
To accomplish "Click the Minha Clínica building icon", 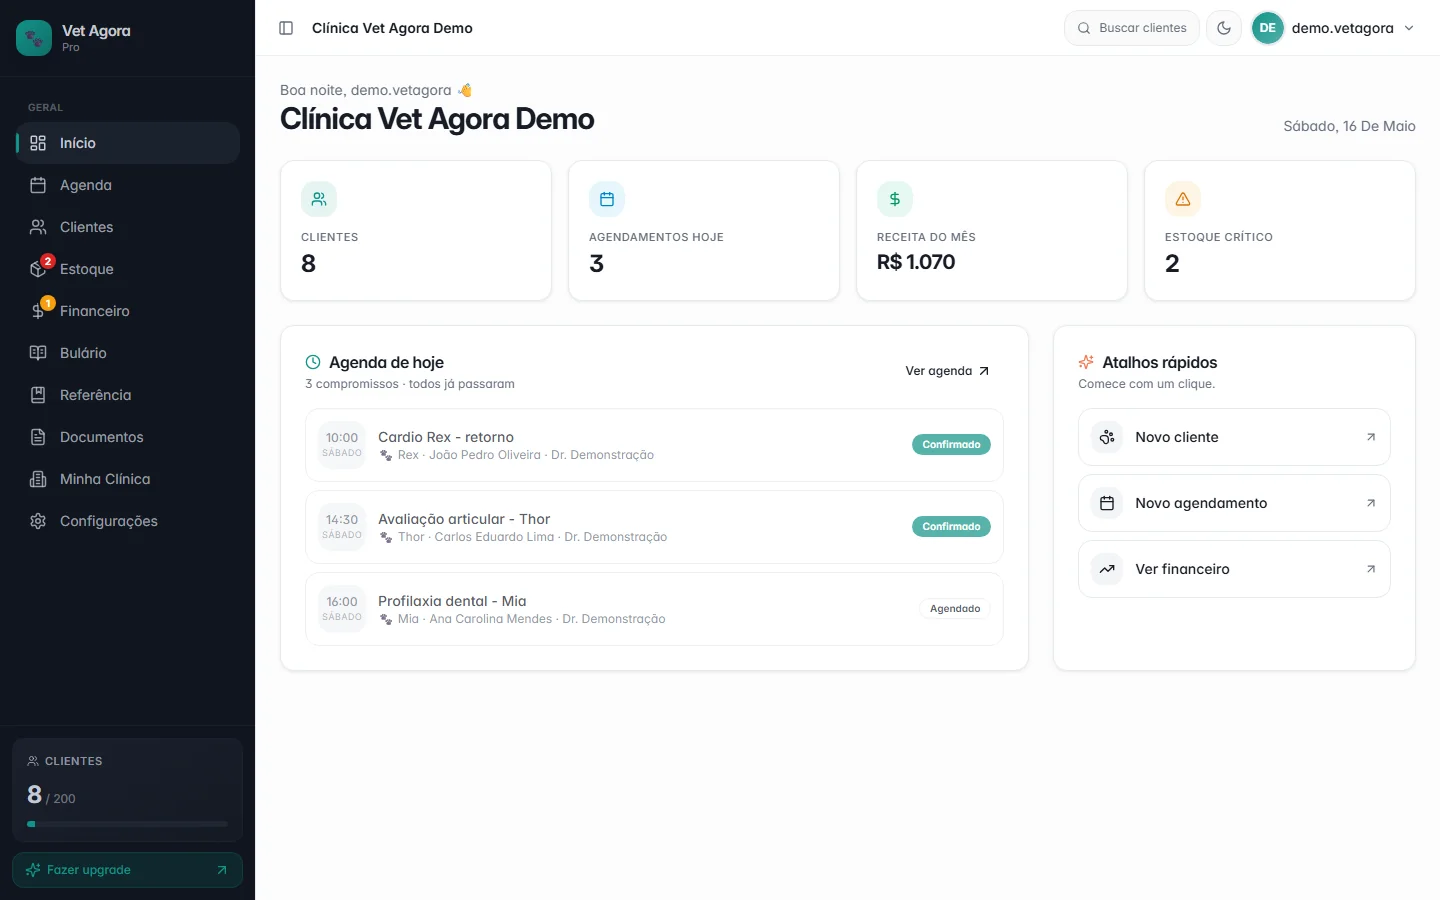I will pyautogui.click(x=38, y=479).
